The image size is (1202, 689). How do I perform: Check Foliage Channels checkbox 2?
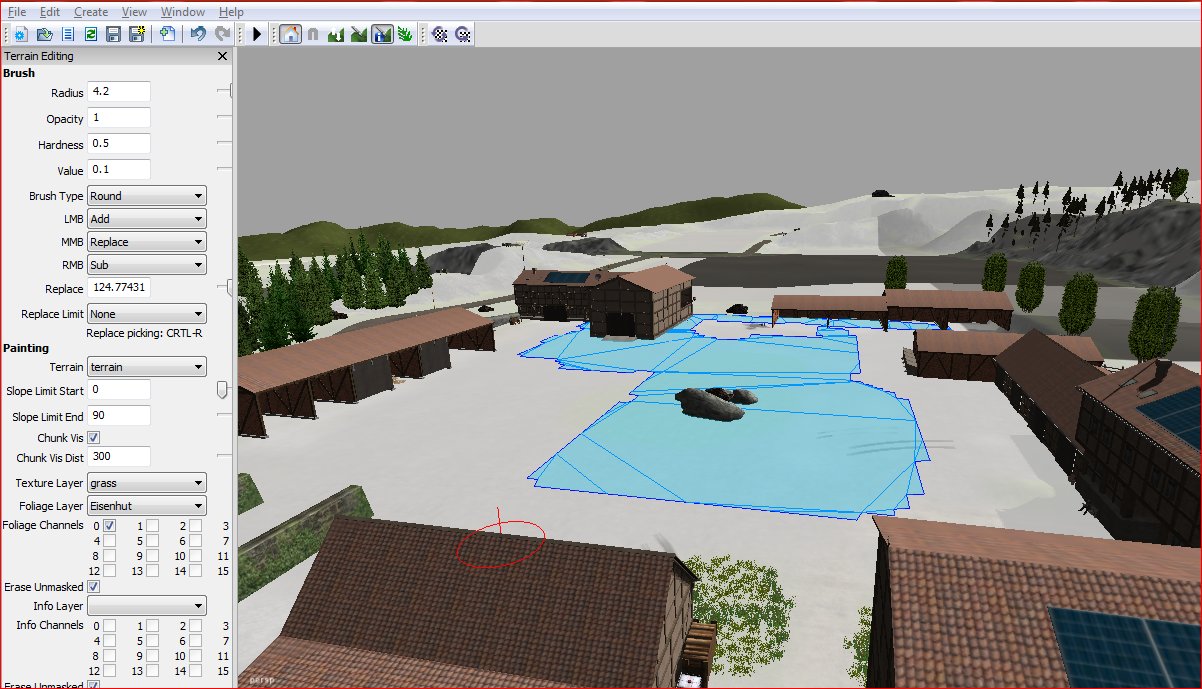coord(196,526)
